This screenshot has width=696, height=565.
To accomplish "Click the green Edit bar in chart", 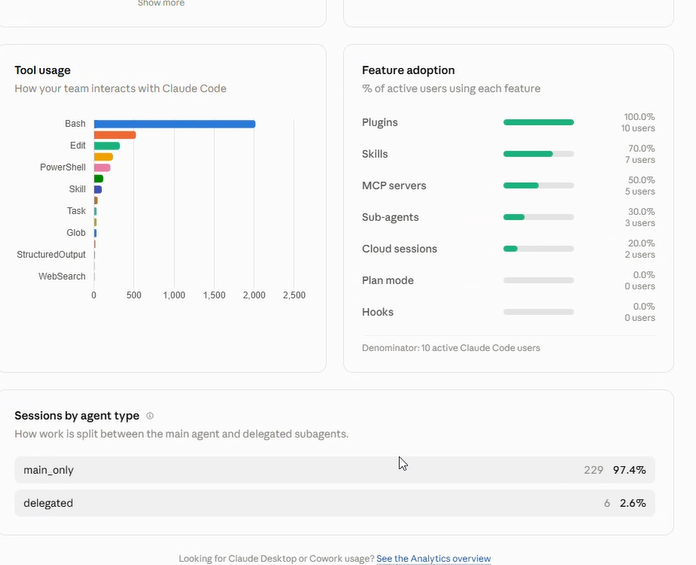I will (x=107, y=146).
